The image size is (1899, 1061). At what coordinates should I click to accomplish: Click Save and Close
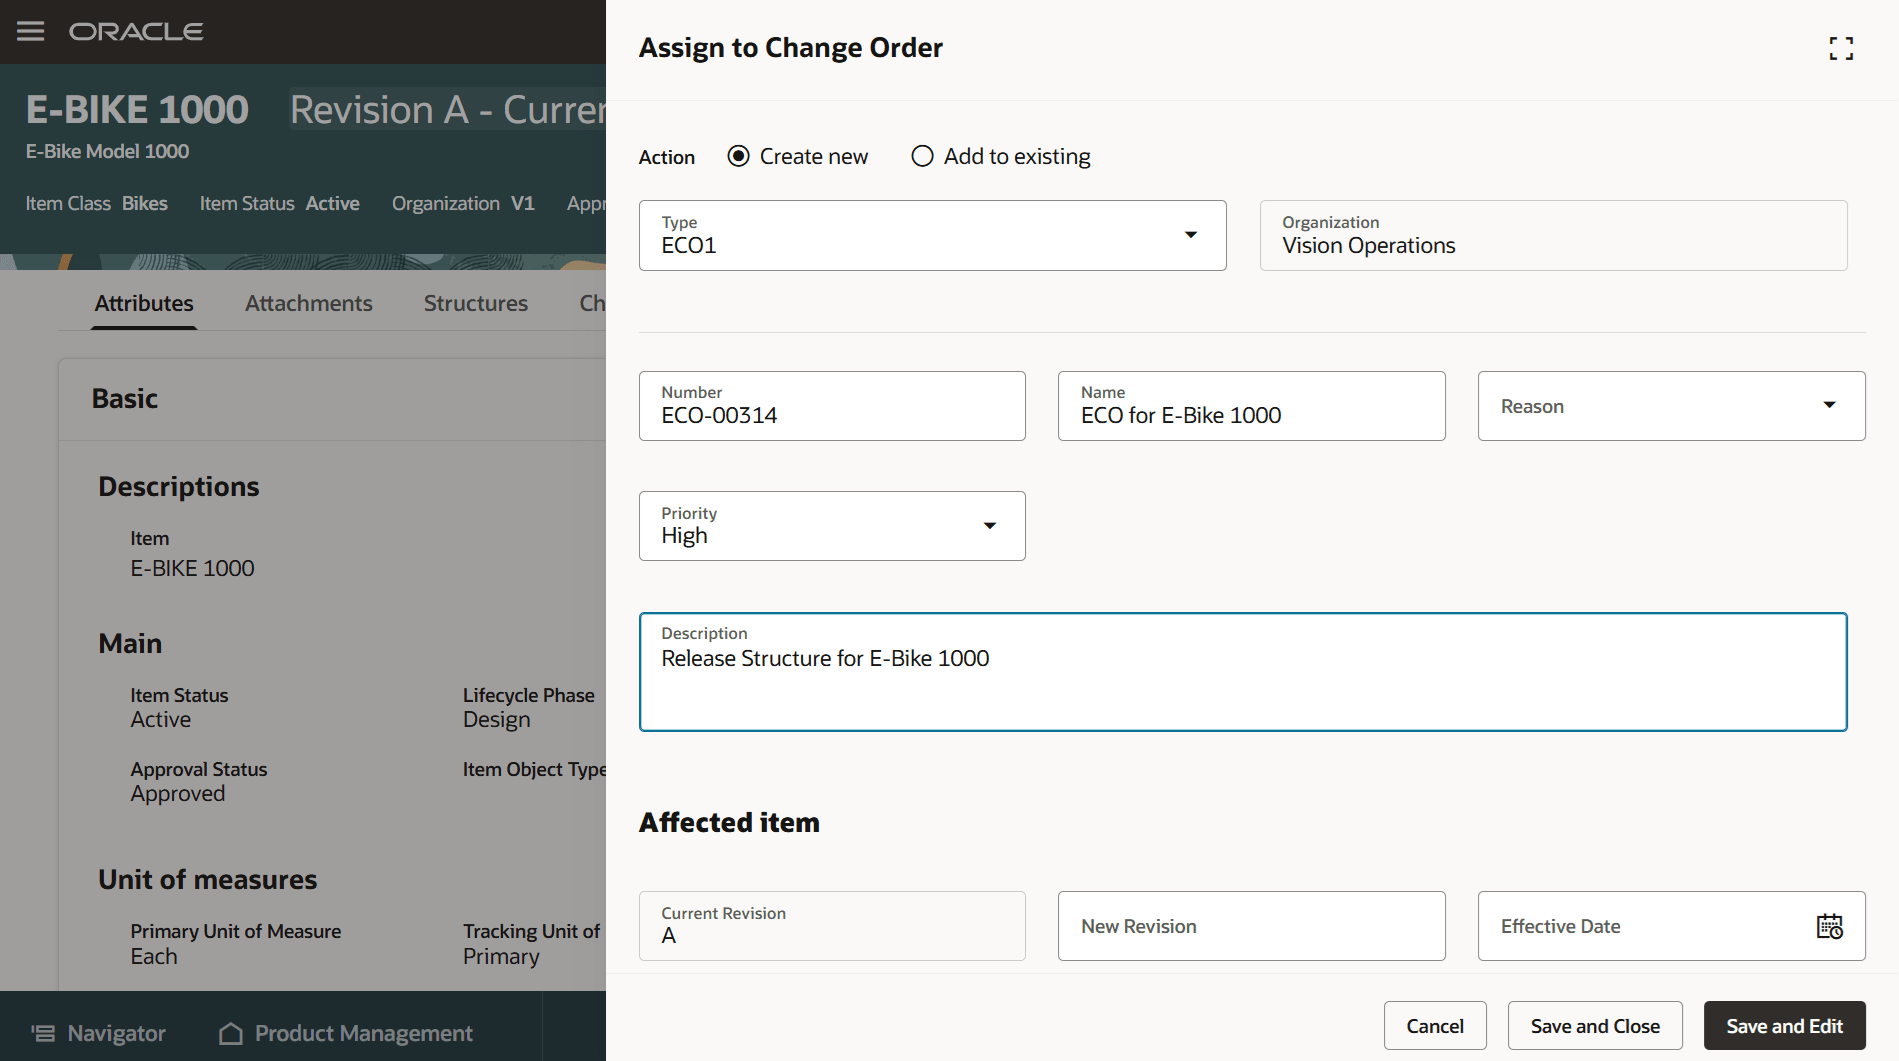click(1595, 1026)
